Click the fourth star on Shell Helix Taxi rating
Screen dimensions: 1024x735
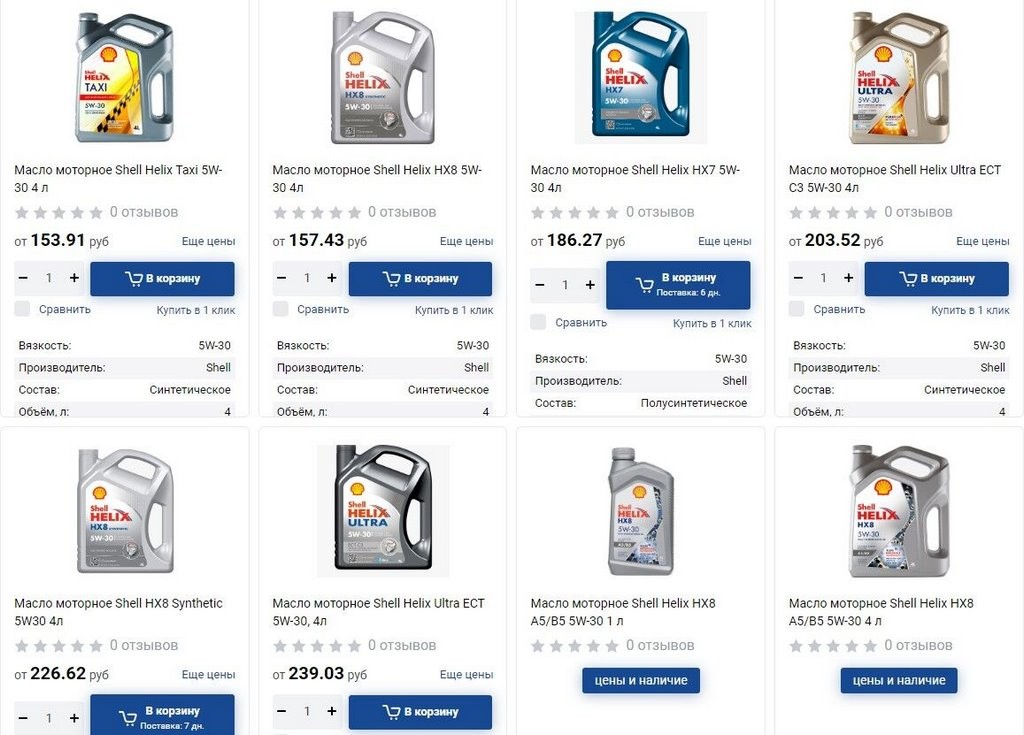(77, 212)
